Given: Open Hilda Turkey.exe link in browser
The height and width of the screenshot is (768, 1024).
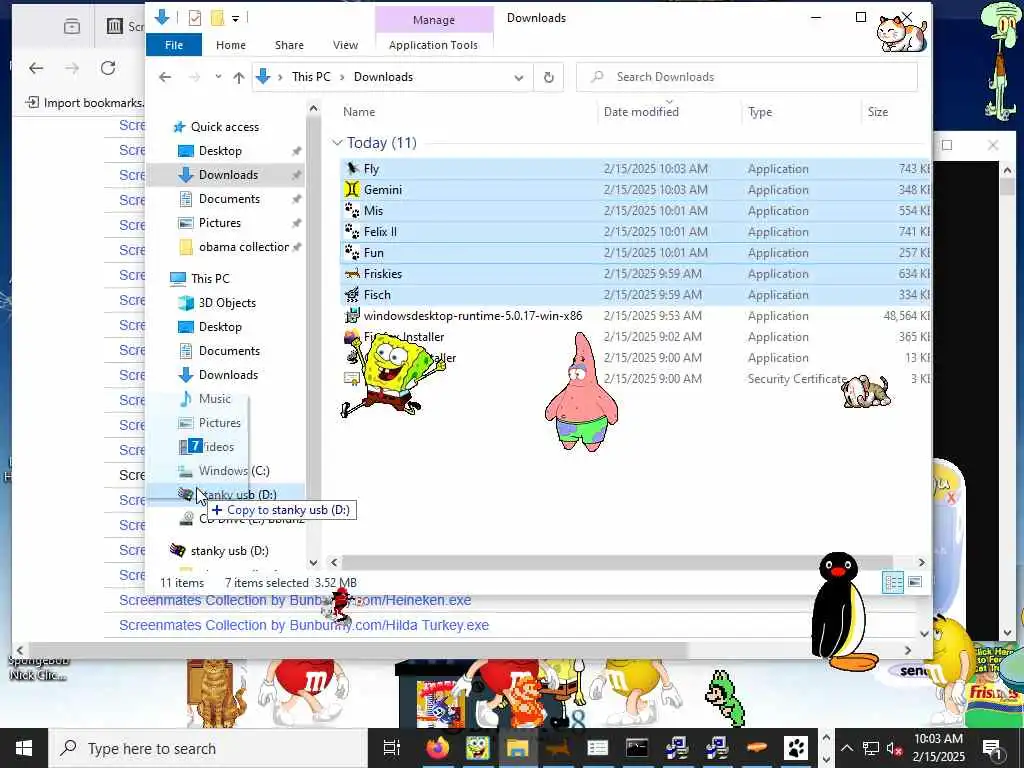Looking at the screenshot, I should (x=304, y=625).
